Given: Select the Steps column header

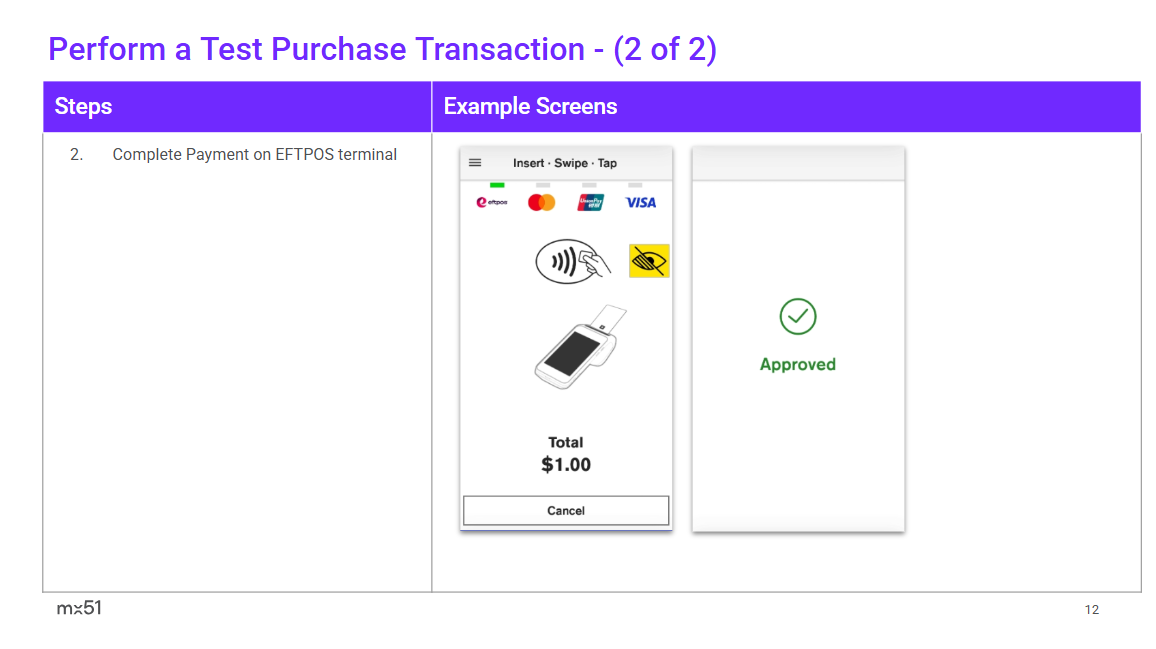Looking at the screenshot, I should pyautogui.click(x=84, y=107).
